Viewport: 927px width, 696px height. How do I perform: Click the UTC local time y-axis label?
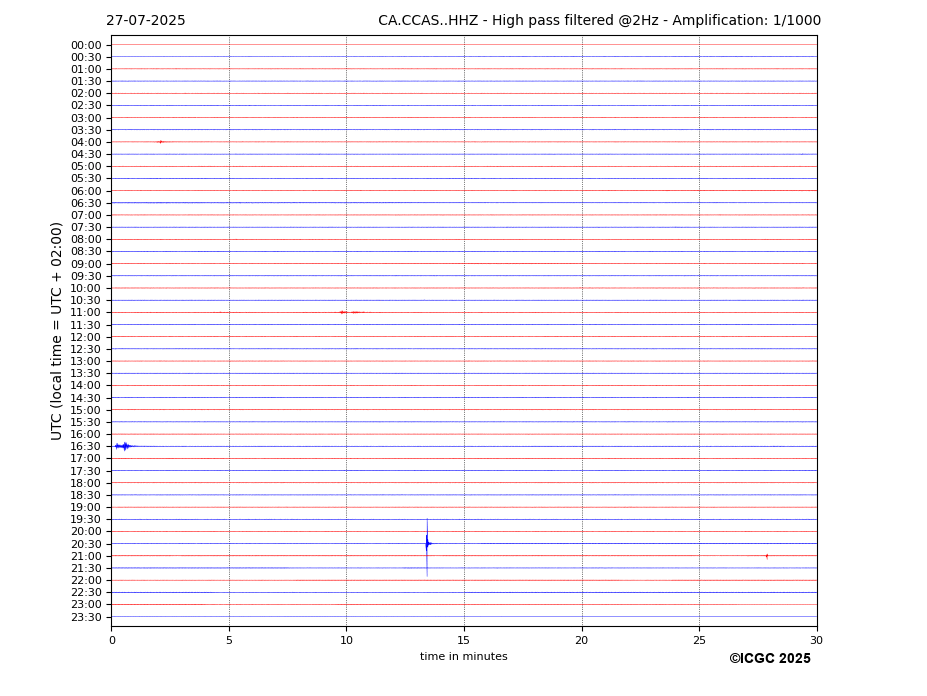56,331
